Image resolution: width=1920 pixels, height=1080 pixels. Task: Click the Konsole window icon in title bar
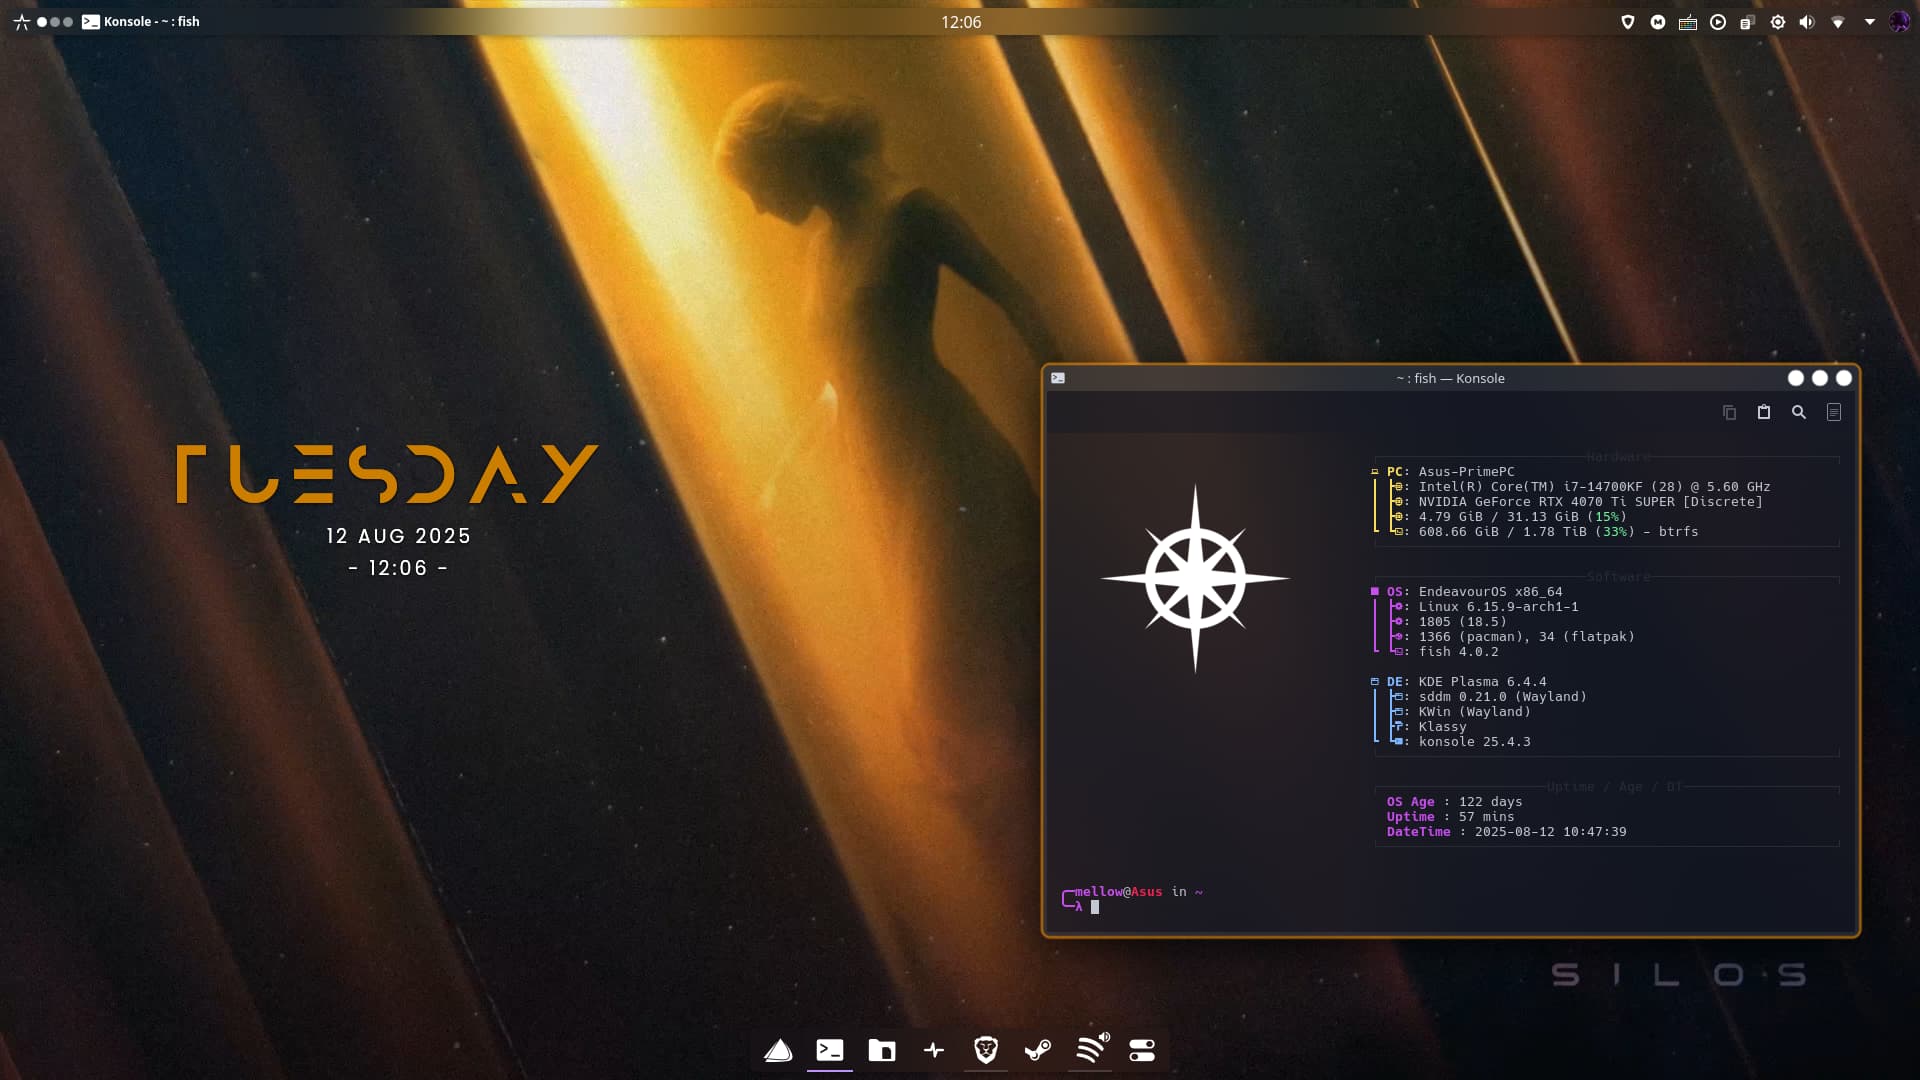click(x=1058, y=378)
